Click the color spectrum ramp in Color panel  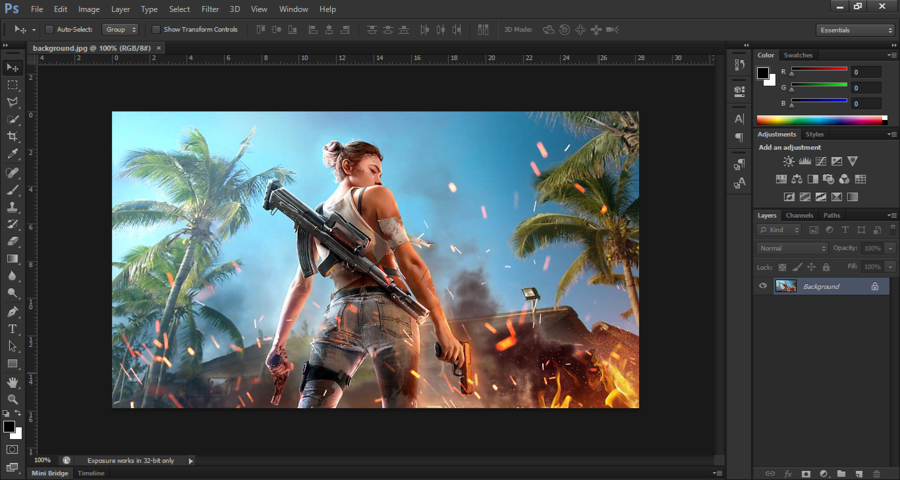click(821, 120)
